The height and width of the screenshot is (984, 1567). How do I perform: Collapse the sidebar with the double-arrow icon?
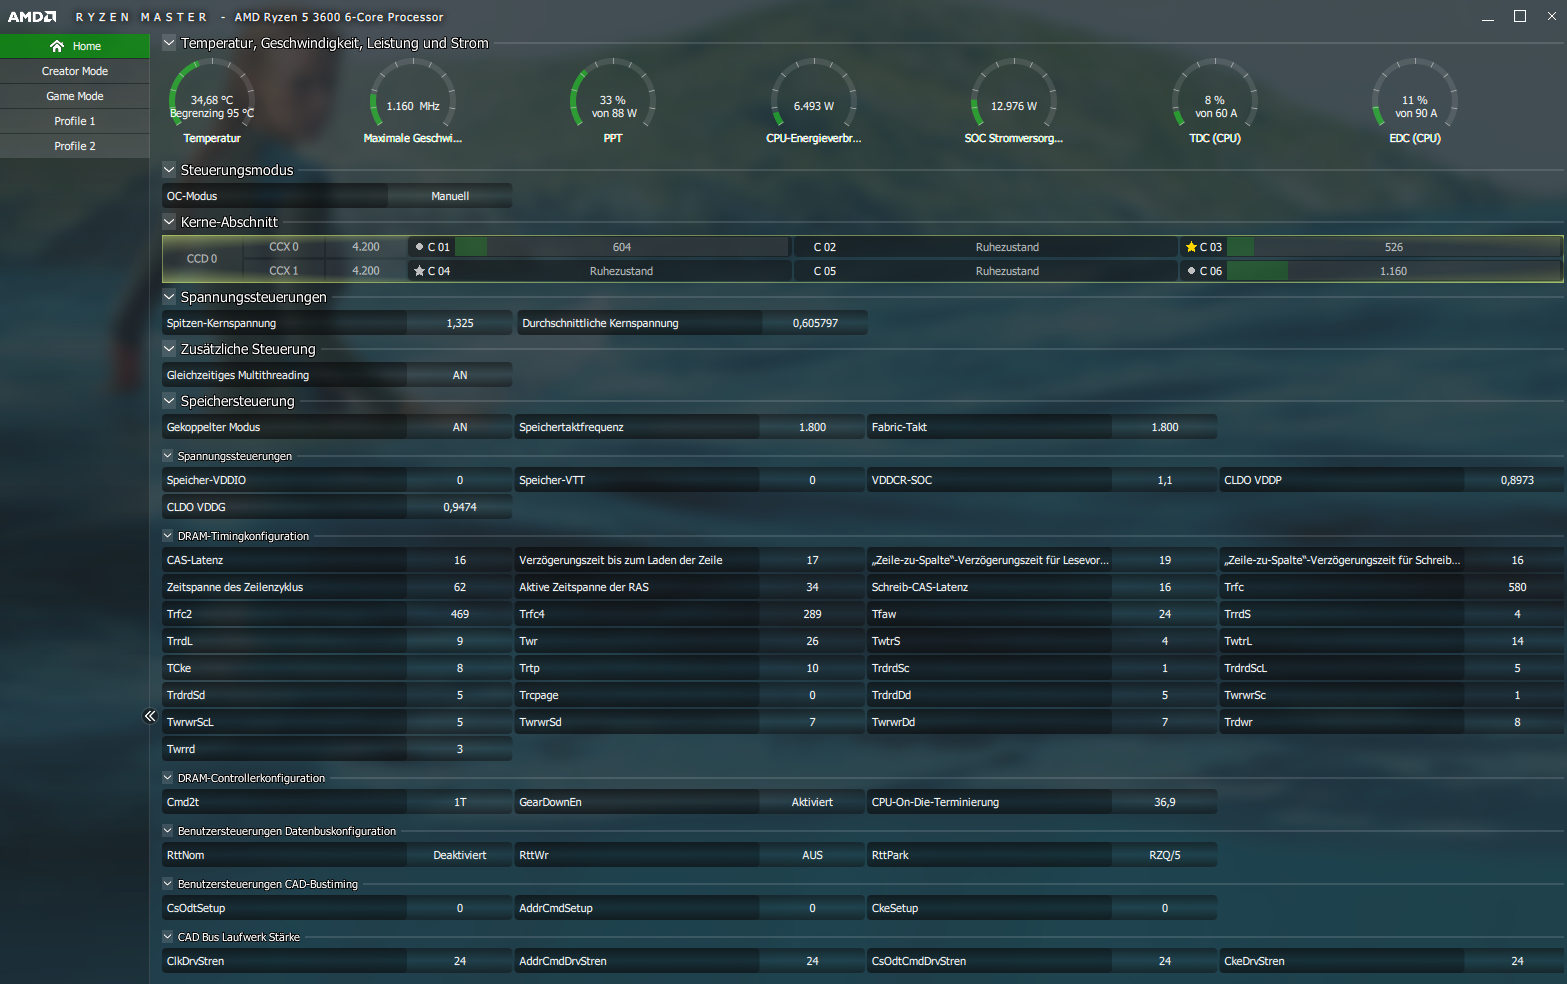click(149, 716)
